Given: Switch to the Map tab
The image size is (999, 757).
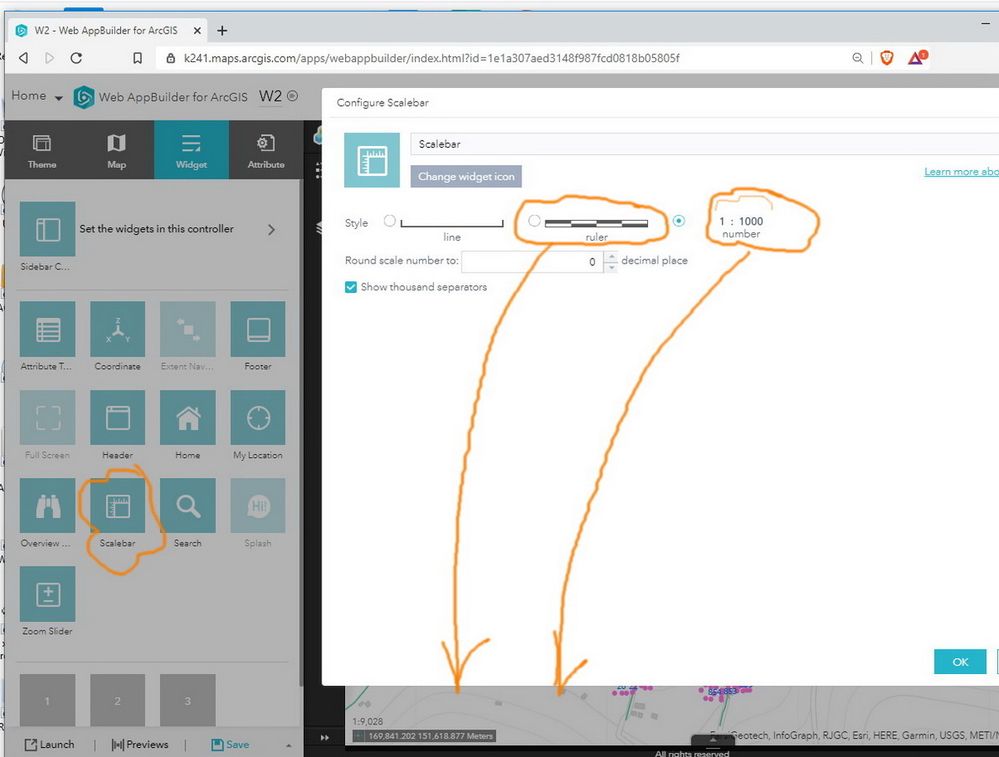Looking at the screenshot, I should pos(117,150).
